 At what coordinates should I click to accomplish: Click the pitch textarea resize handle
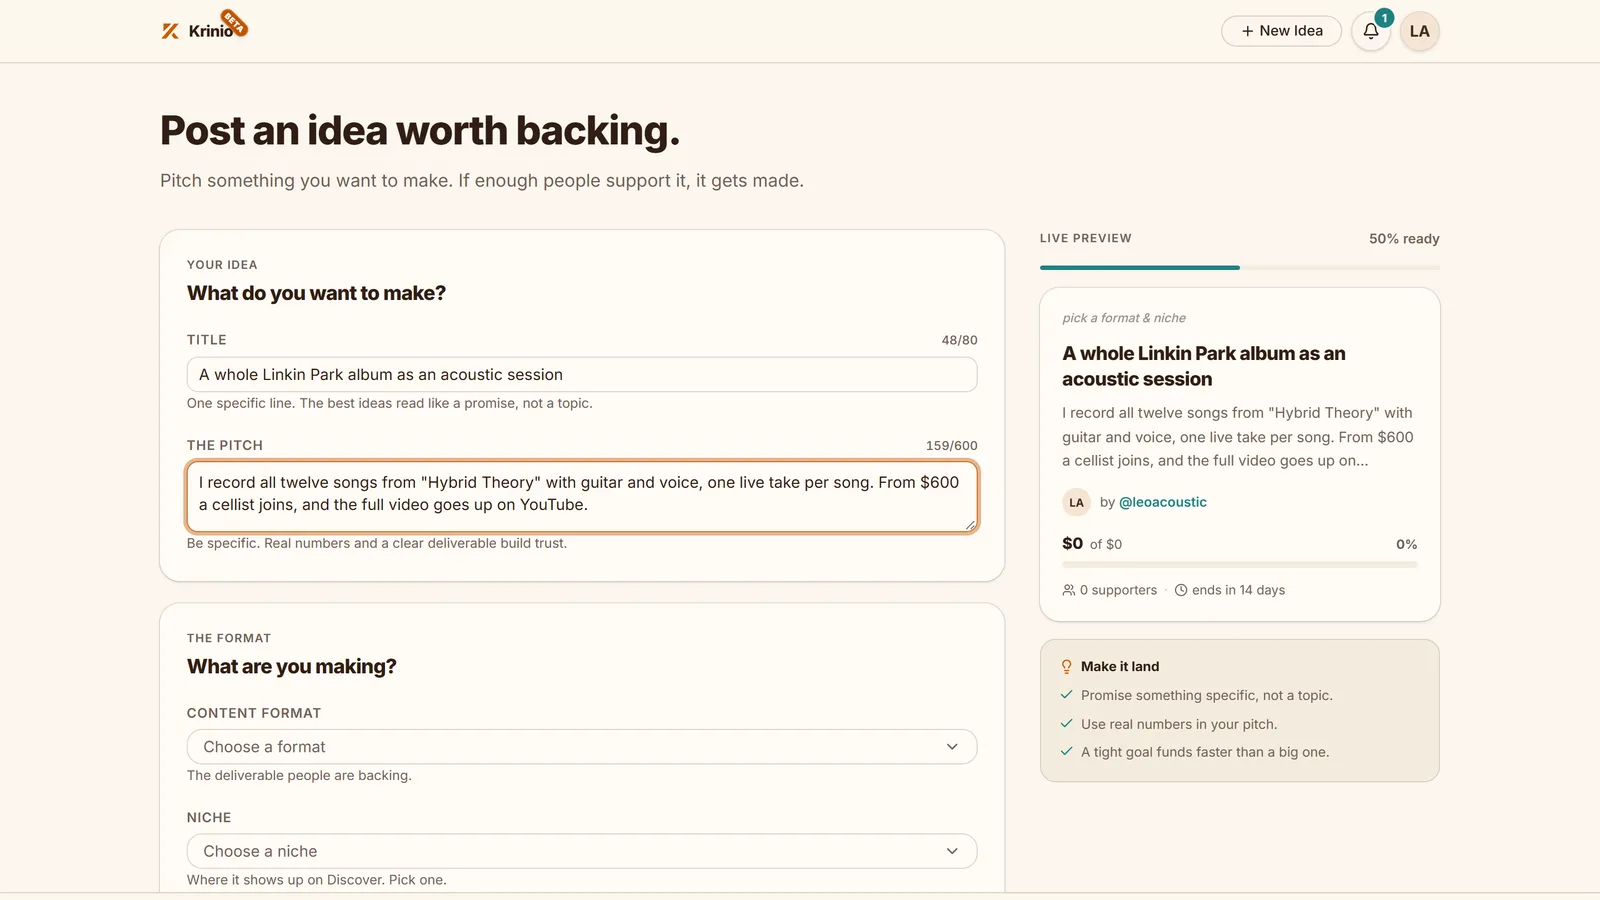click(x=970, y=524)
